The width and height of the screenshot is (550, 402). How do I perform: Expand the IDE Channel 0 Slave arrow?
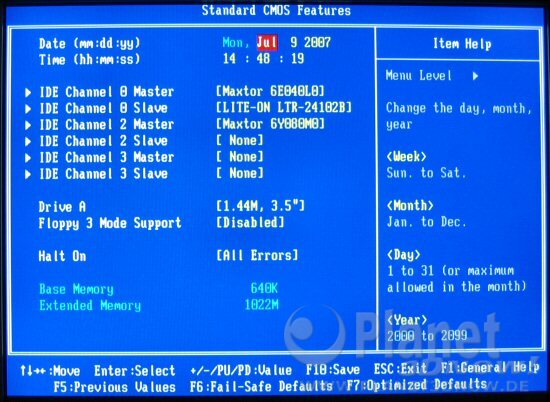(x=28, y=109)
